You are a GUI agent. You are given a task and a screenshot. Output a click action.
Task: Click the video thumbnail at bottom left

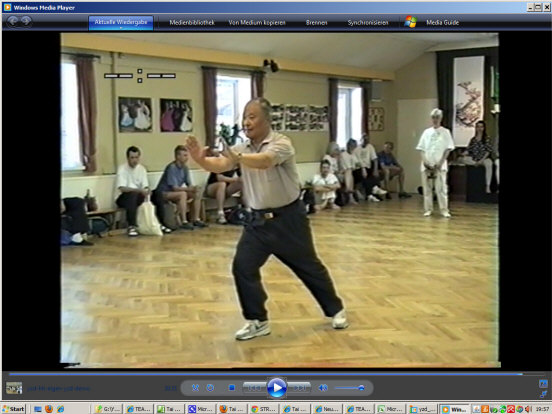point(14,388)
